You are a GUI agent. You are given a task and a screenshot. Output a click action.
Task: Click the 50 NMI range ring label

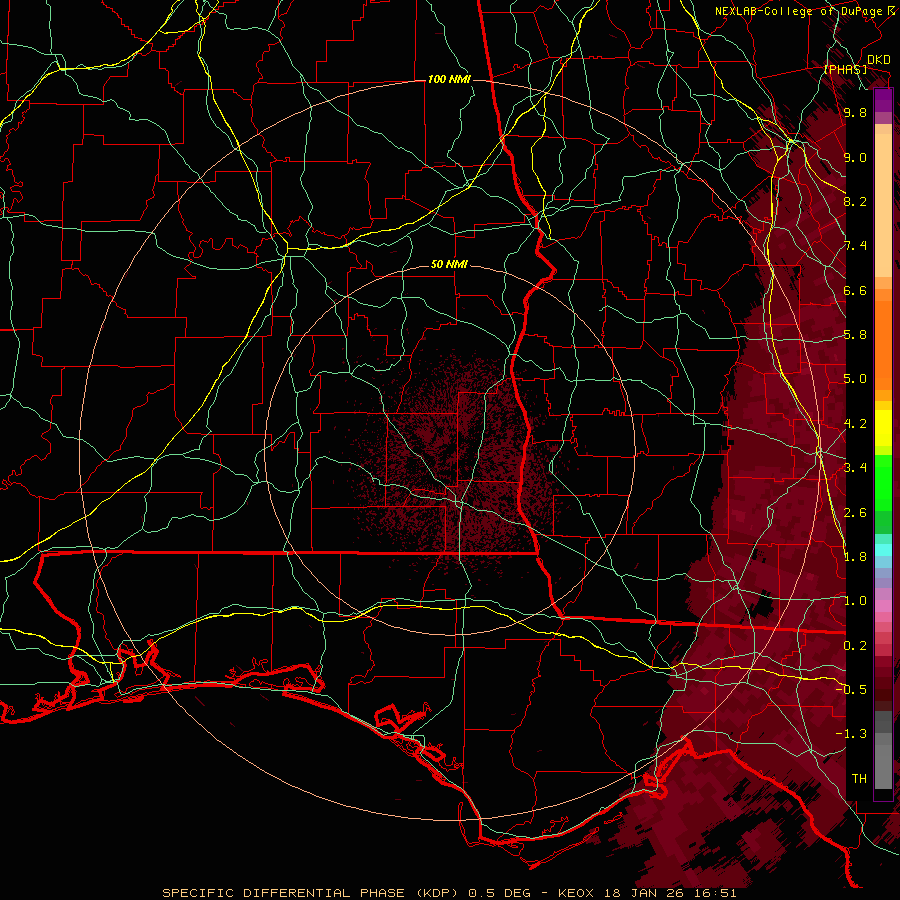pyautogui.click(x=449, y=265)
